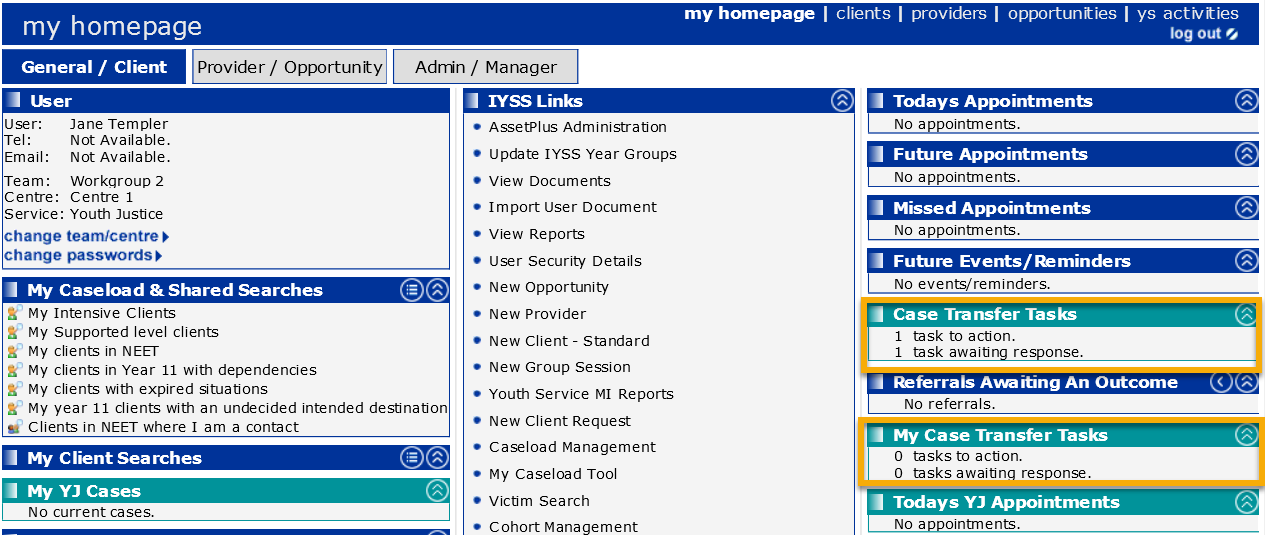Click the log out icon

[x=1232, y=34]
